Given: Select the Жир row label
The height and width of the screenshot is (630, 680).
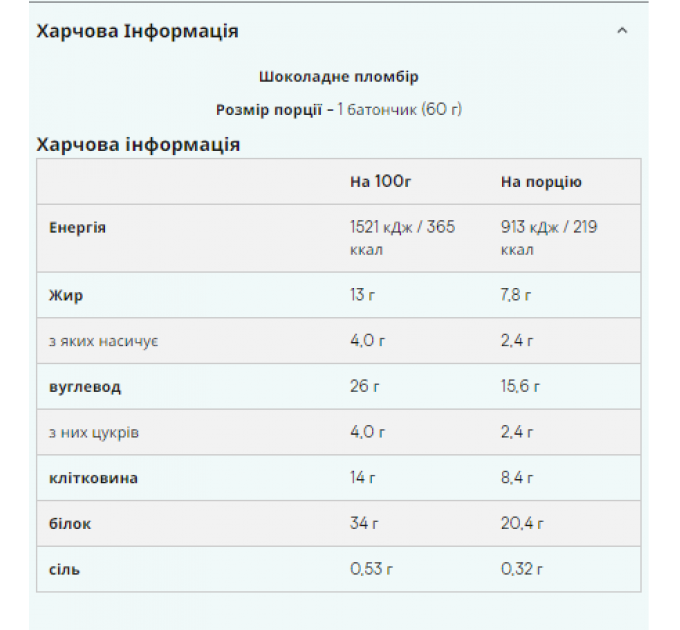Looking at the screenshot, I should [65, 295].
